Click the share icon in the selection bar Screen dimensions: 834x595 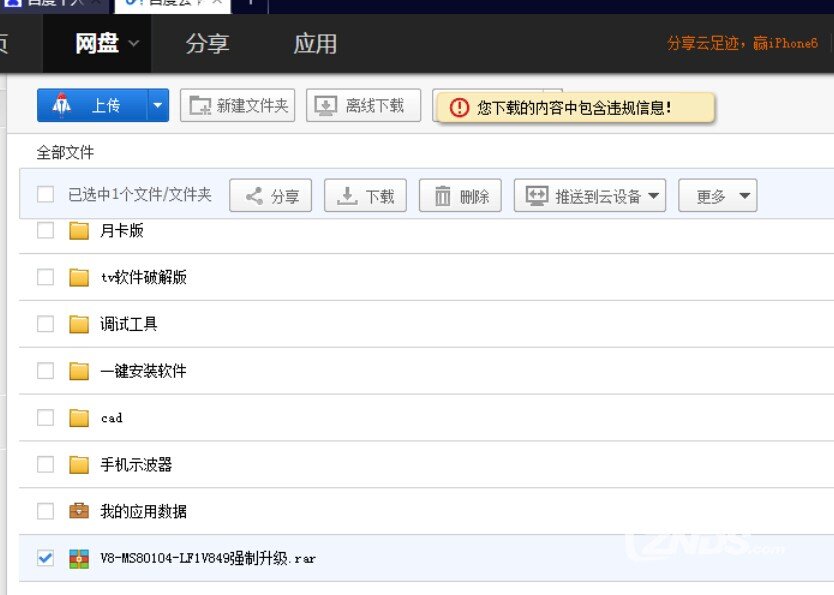click(254, 196)
